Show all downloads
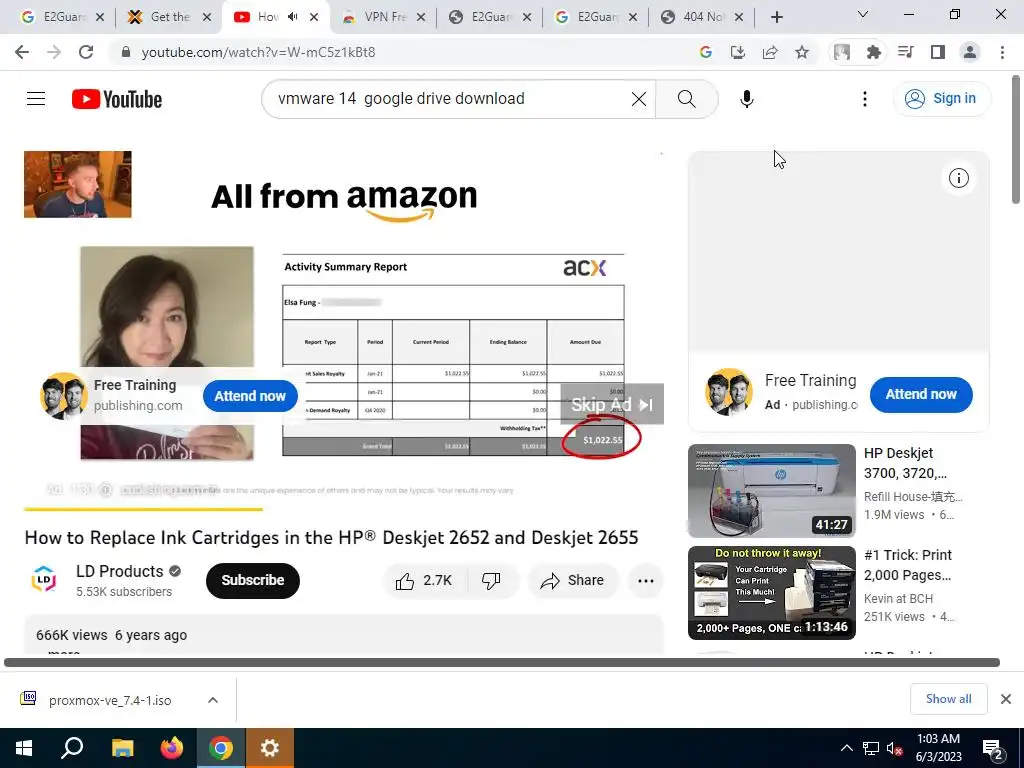The width and height of the screenshot is (1024, 768). pyautogui.click(x=948, y=699)
